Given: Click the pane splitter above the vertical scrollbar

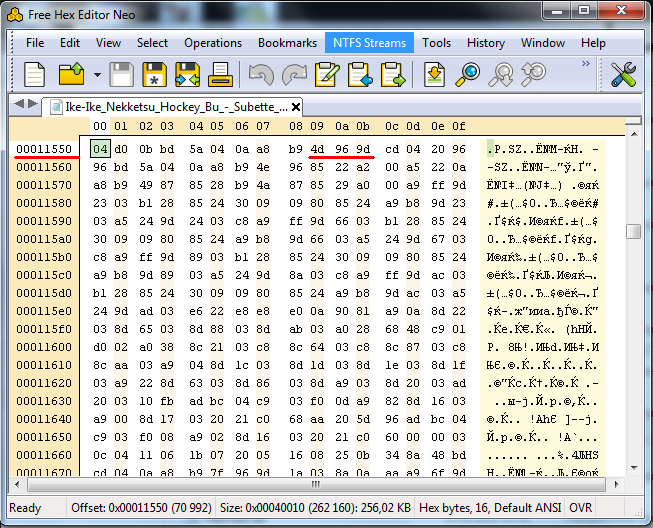Looking at the screenshot, I should [x=634, y=121].
